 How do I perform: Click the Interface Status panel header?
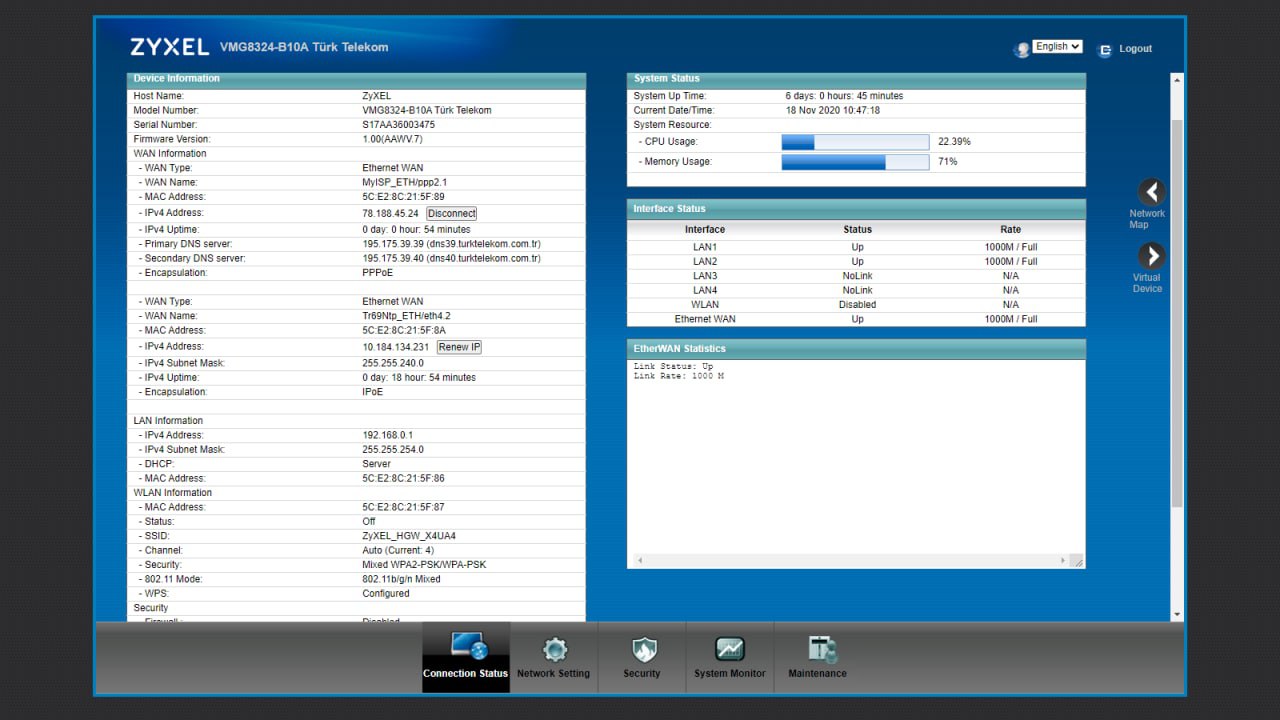(x=856, y=209)
